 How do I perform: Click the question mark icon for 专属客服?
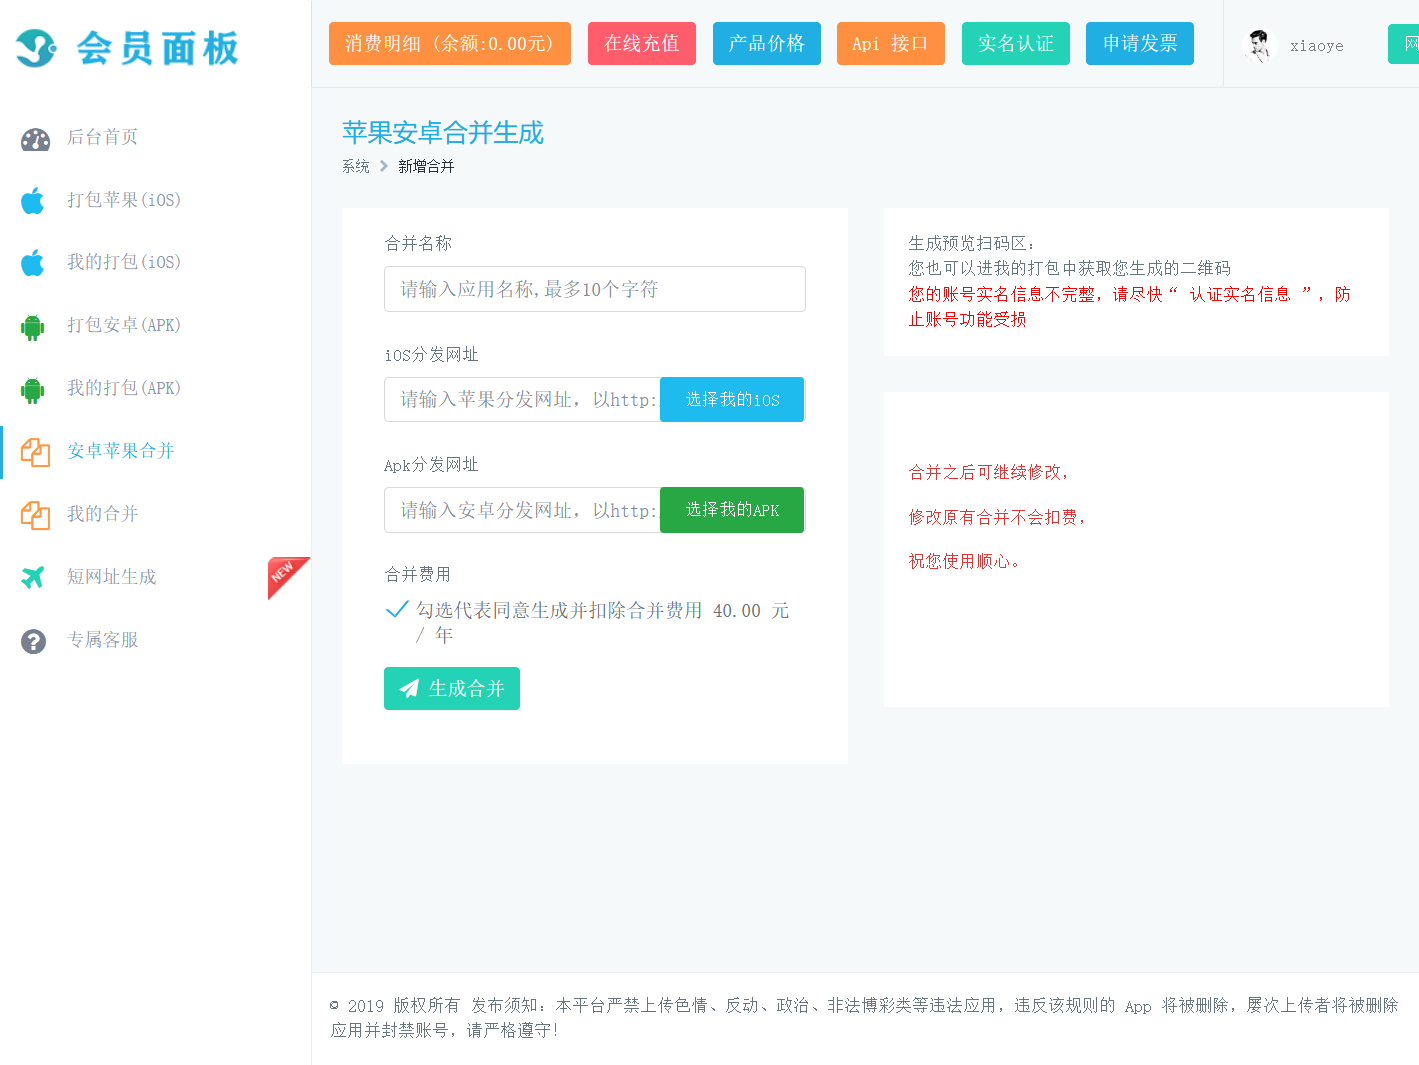(x=33, y=641)
